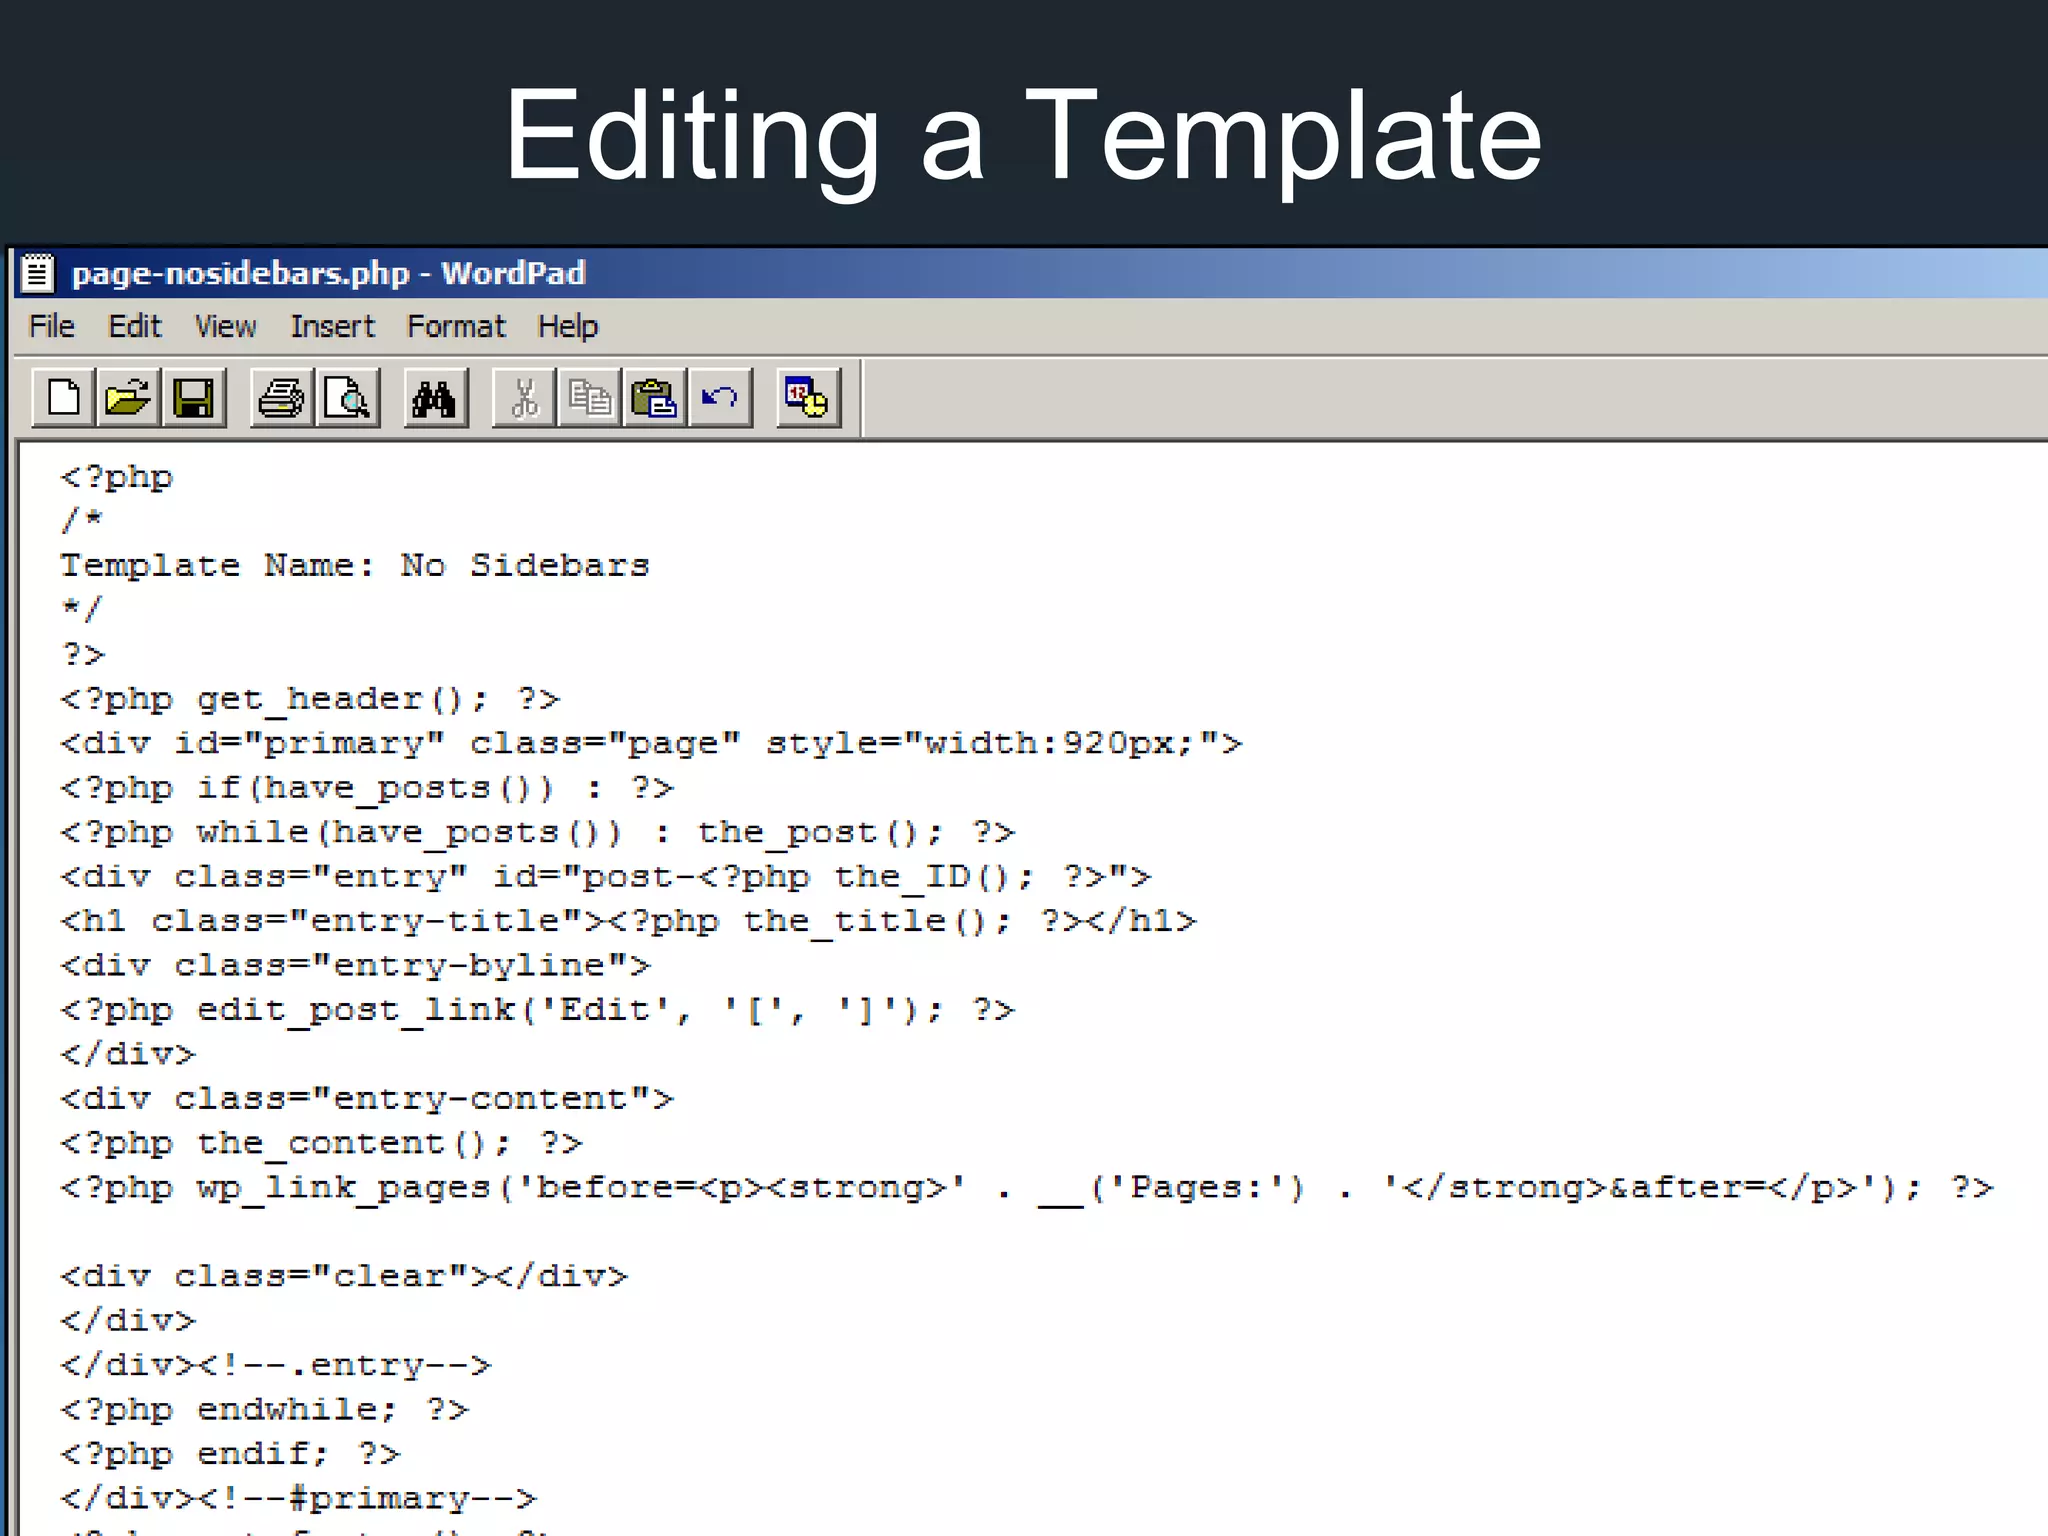2048x1536 pixels.
Task: Click the 'page-nosidebars.php - WordPad' title bar
Action: point(1032,273)
